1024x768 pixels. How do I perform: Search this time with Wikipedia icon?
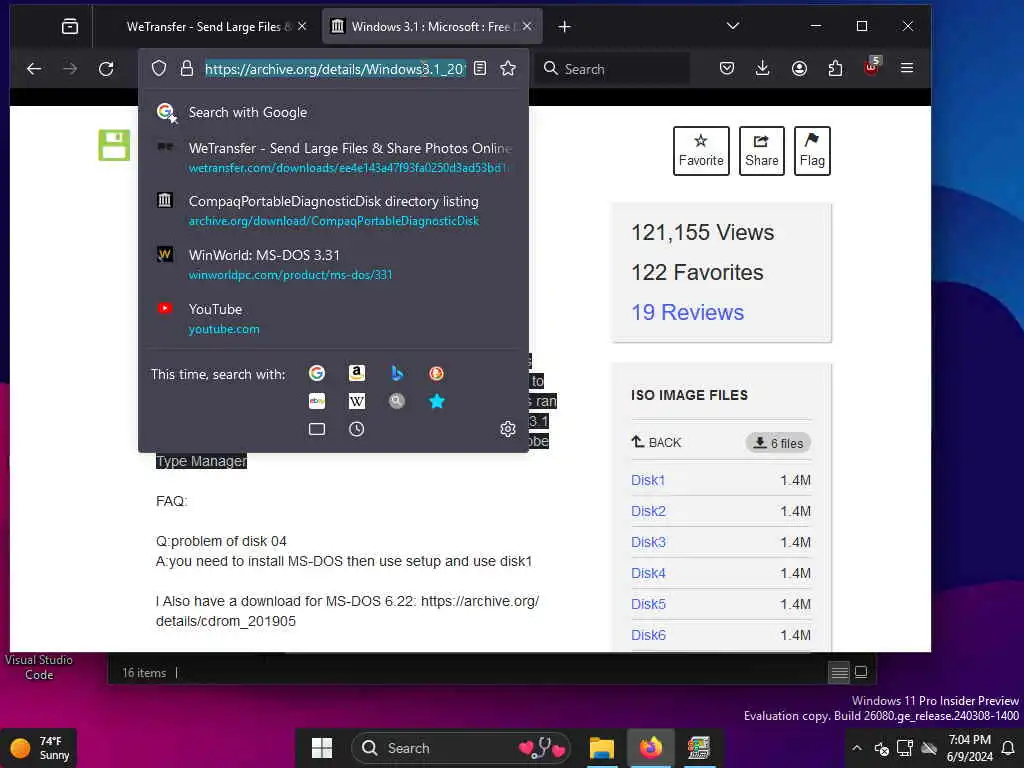point(357,401)
